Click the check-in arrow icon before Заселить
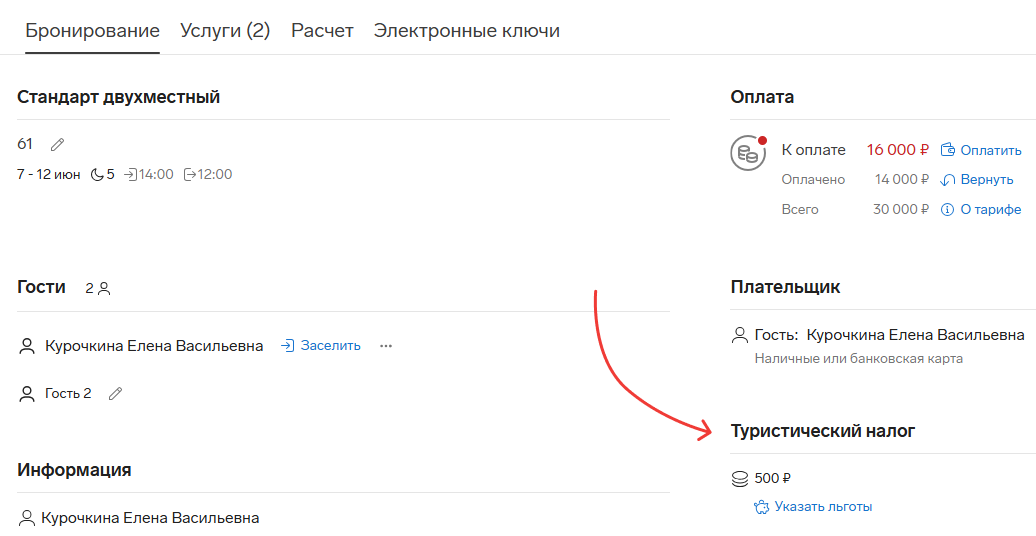Screen dimensions: 1036x536 click(287, 346)
